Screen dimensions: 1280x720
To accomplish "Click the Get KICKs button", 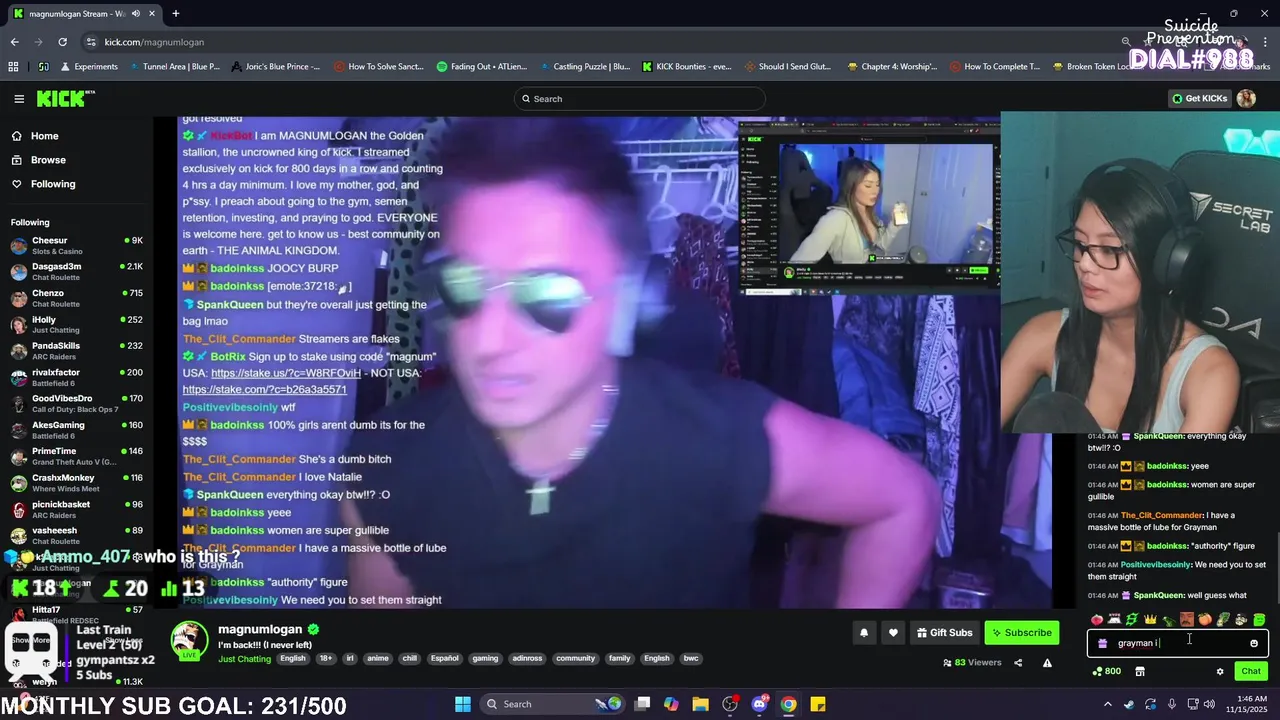I will click(x=1199, y=99).
